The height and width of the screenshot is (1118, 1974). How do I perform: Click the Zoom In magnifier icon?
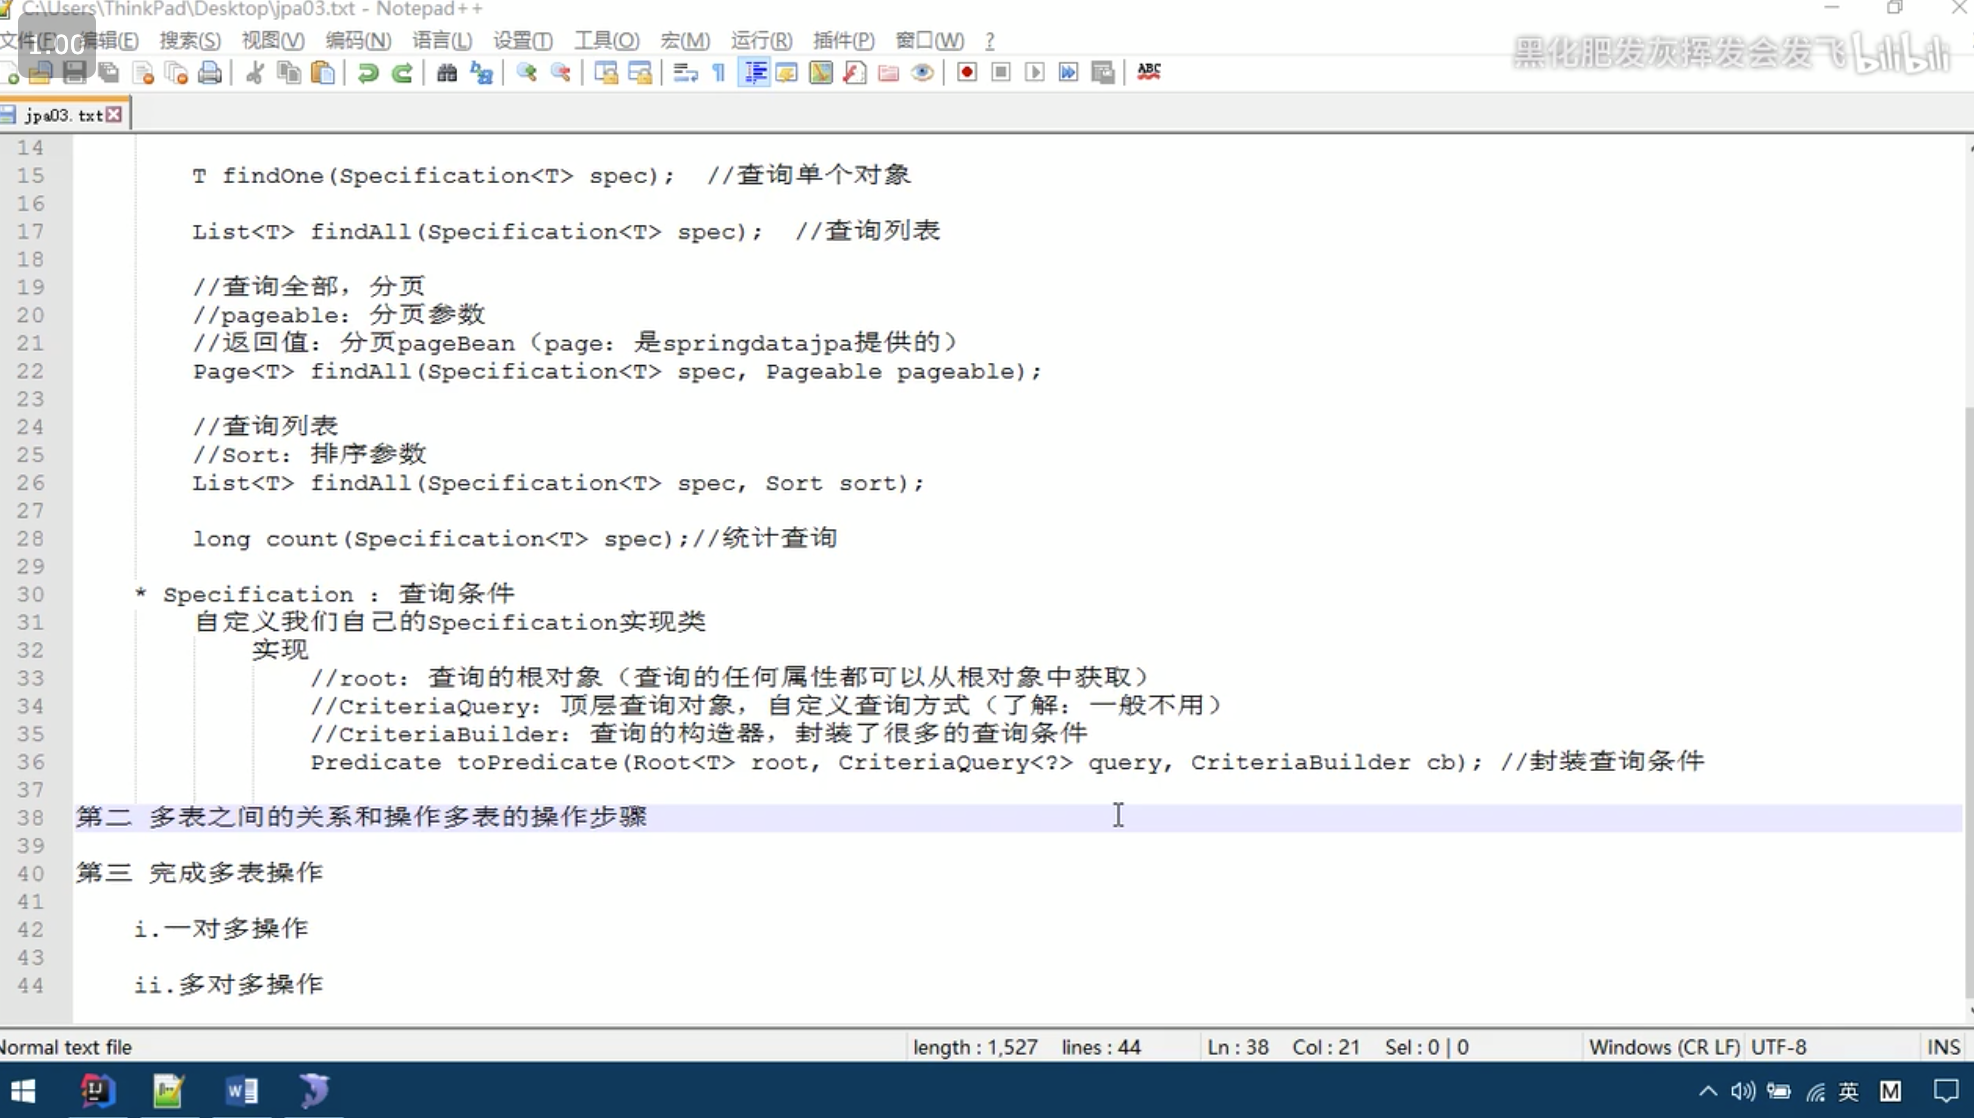[526, 72]
